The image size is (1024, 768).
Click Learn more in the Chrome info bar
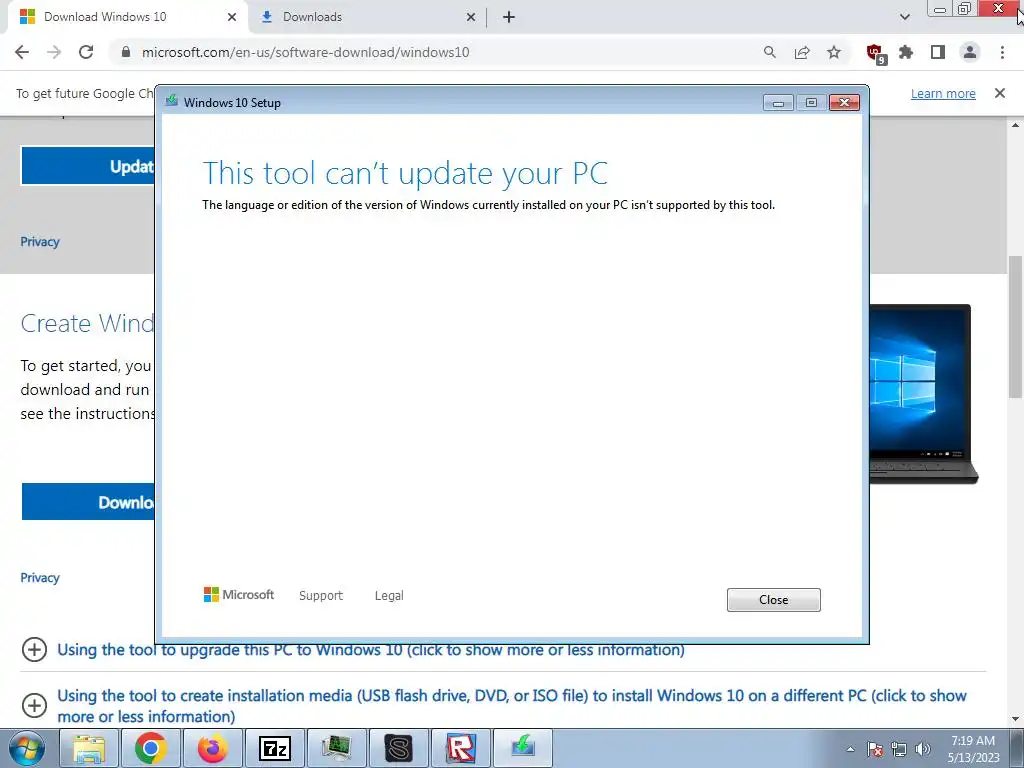pos(943,93)
